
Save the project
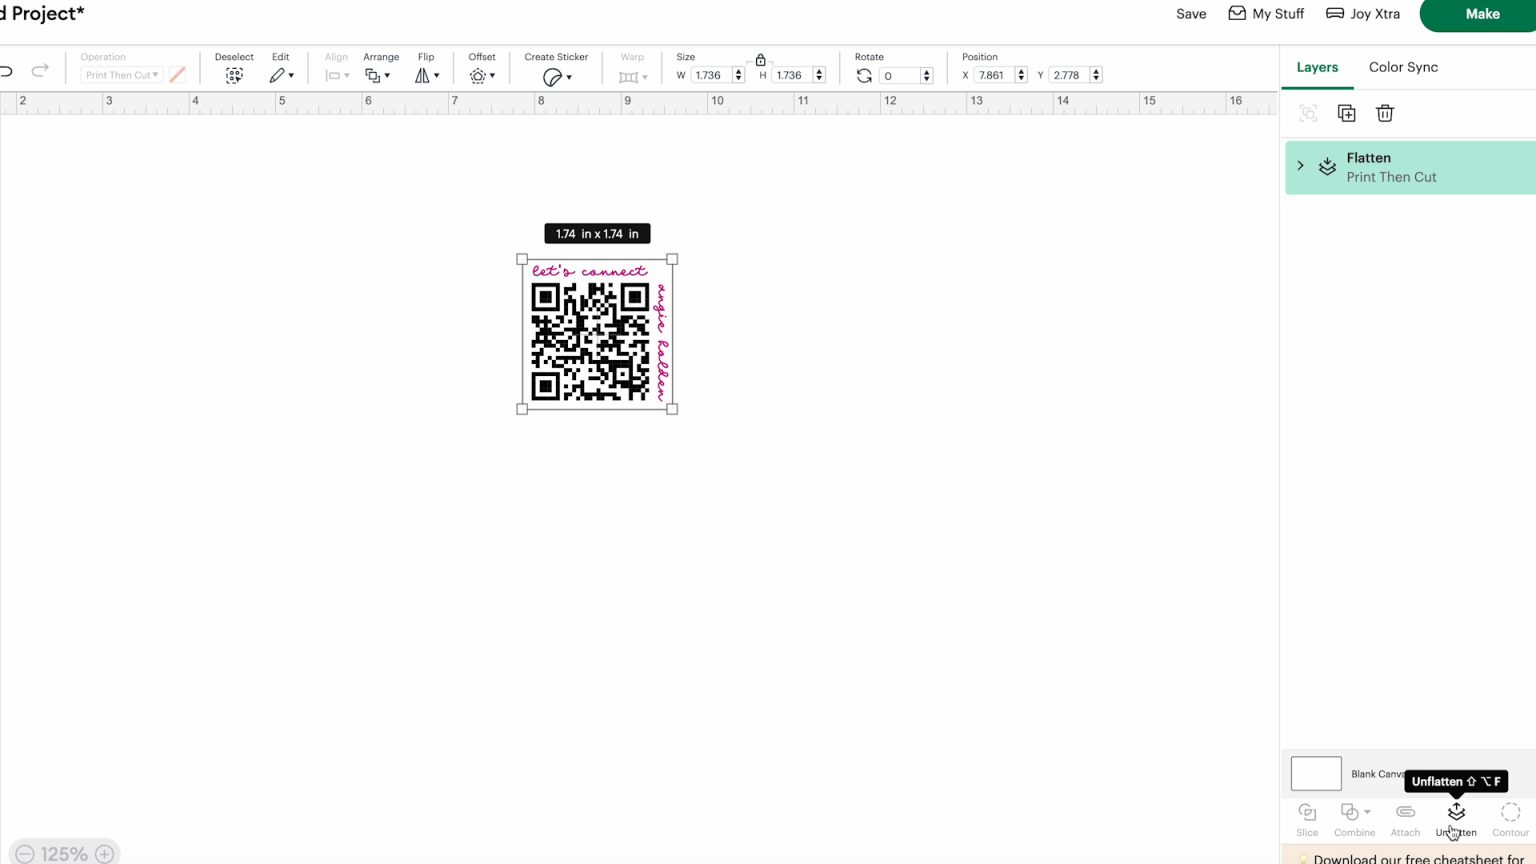1190,14
